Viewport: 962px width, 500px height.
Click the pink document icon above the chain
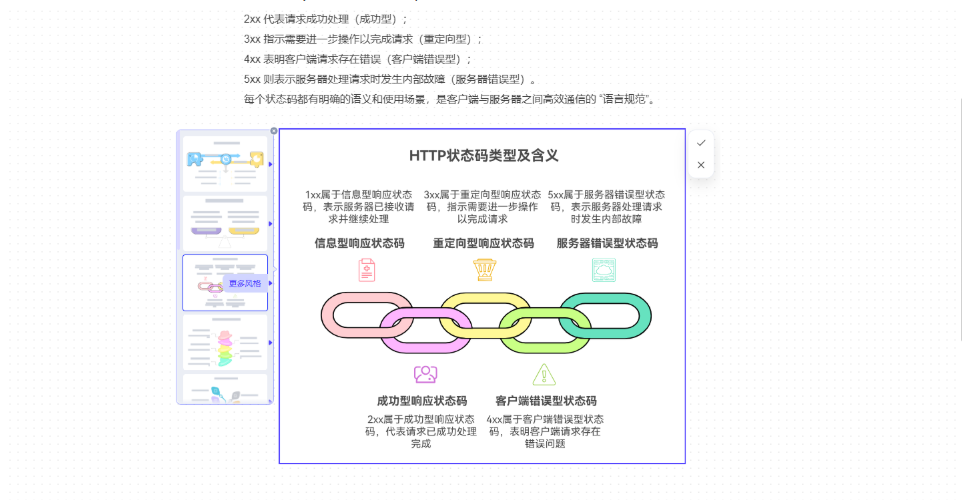[368, 270]
